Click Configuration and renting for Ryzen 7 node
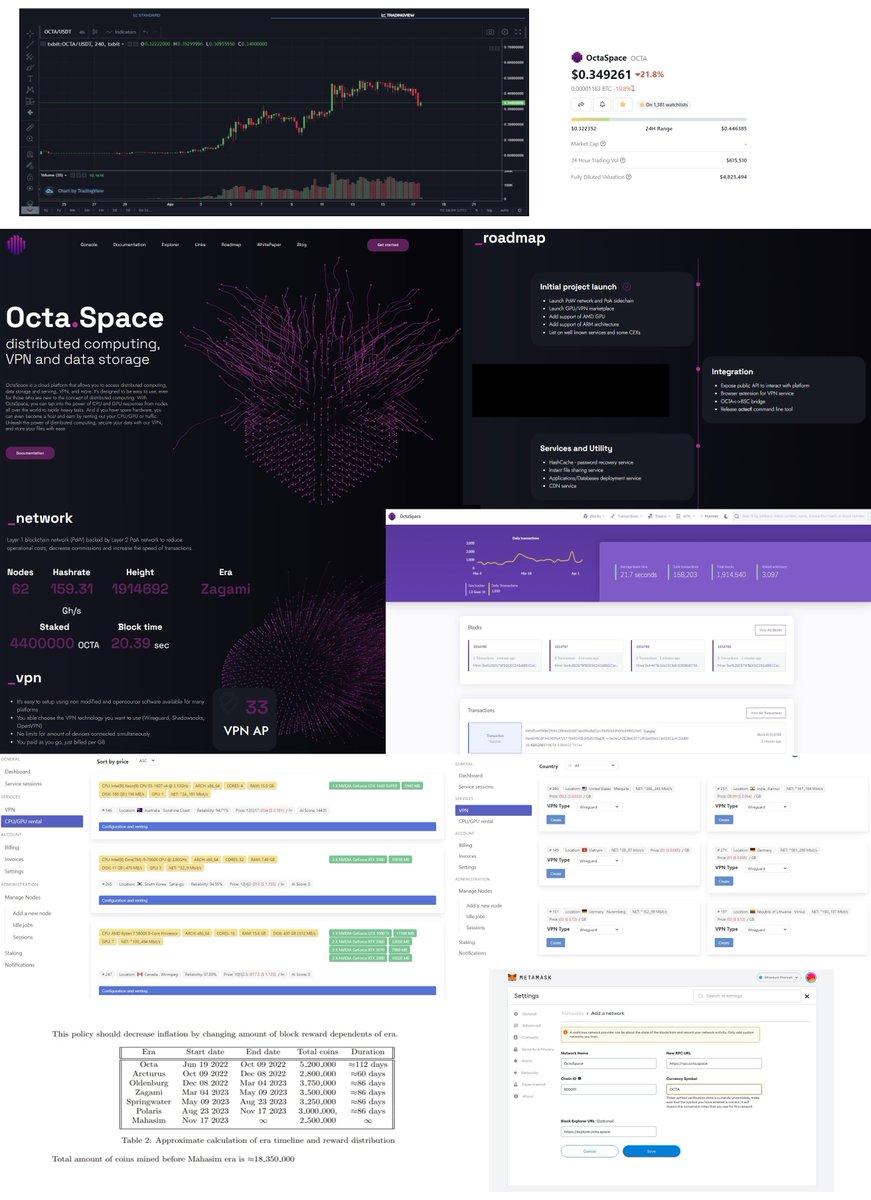 pyautogui.click(x=267, y=991)
